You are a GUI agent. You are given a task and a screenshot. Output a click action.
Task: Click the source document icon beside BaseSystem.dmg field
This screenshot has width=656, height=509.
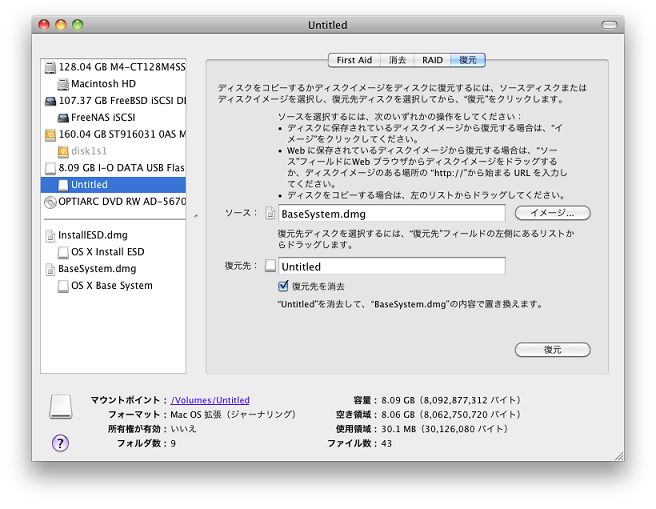270,213
